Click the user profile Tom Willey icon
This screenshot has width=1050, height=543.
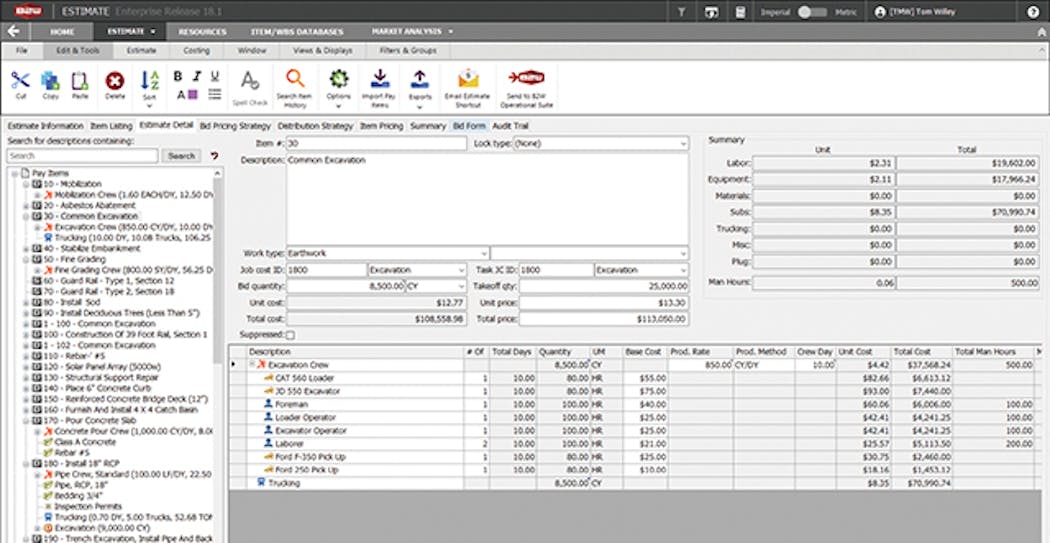coord(880,12)
